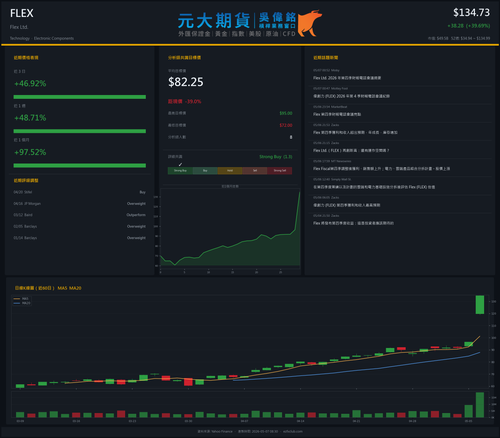Click the $134.73 current price
This screenshot has width=500, height=438.
pyautogui.click(x=471, y=13)
